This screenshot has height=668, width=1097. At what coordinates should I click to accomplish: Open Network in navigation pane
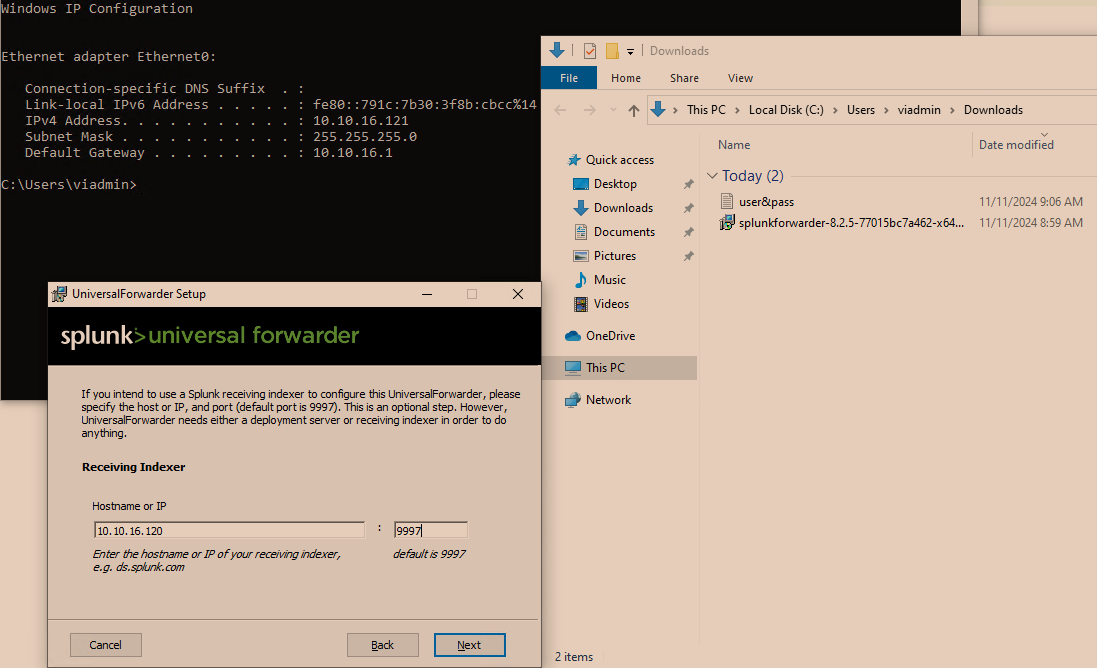pyautogui.click(x=608, y=399)
